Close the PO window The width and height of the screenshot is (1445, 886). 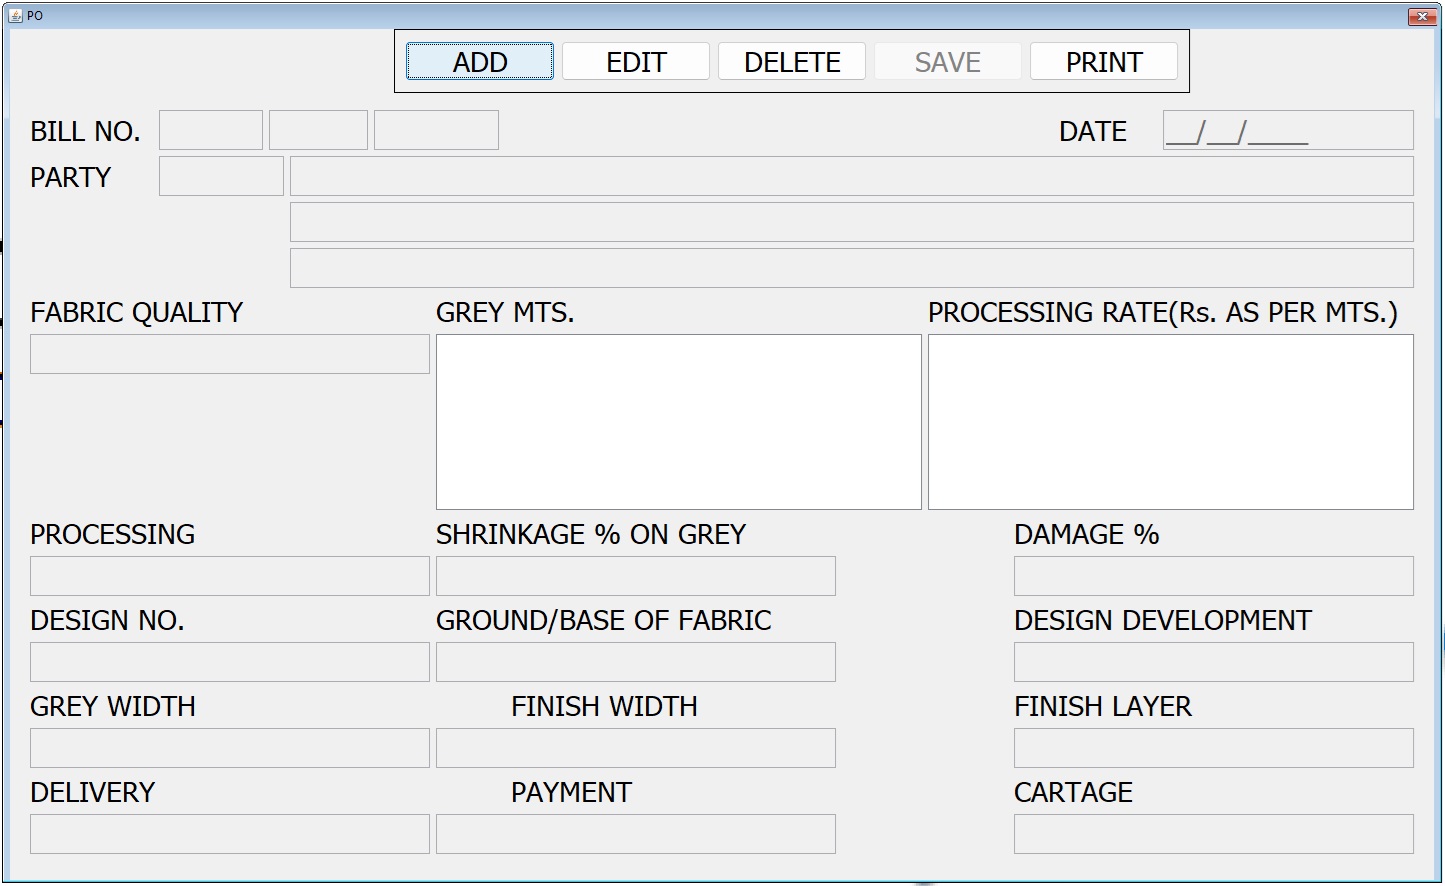click(1421, 16)
